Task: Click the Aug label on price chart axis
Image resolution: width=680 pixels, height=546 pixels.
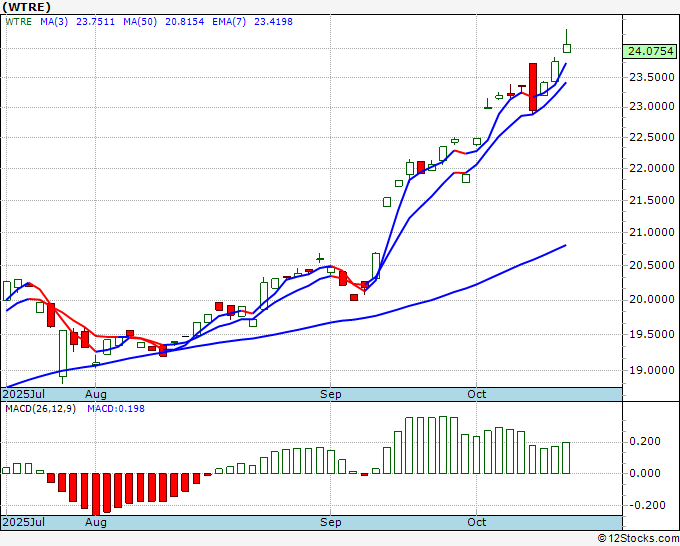Action: (96, 394)
